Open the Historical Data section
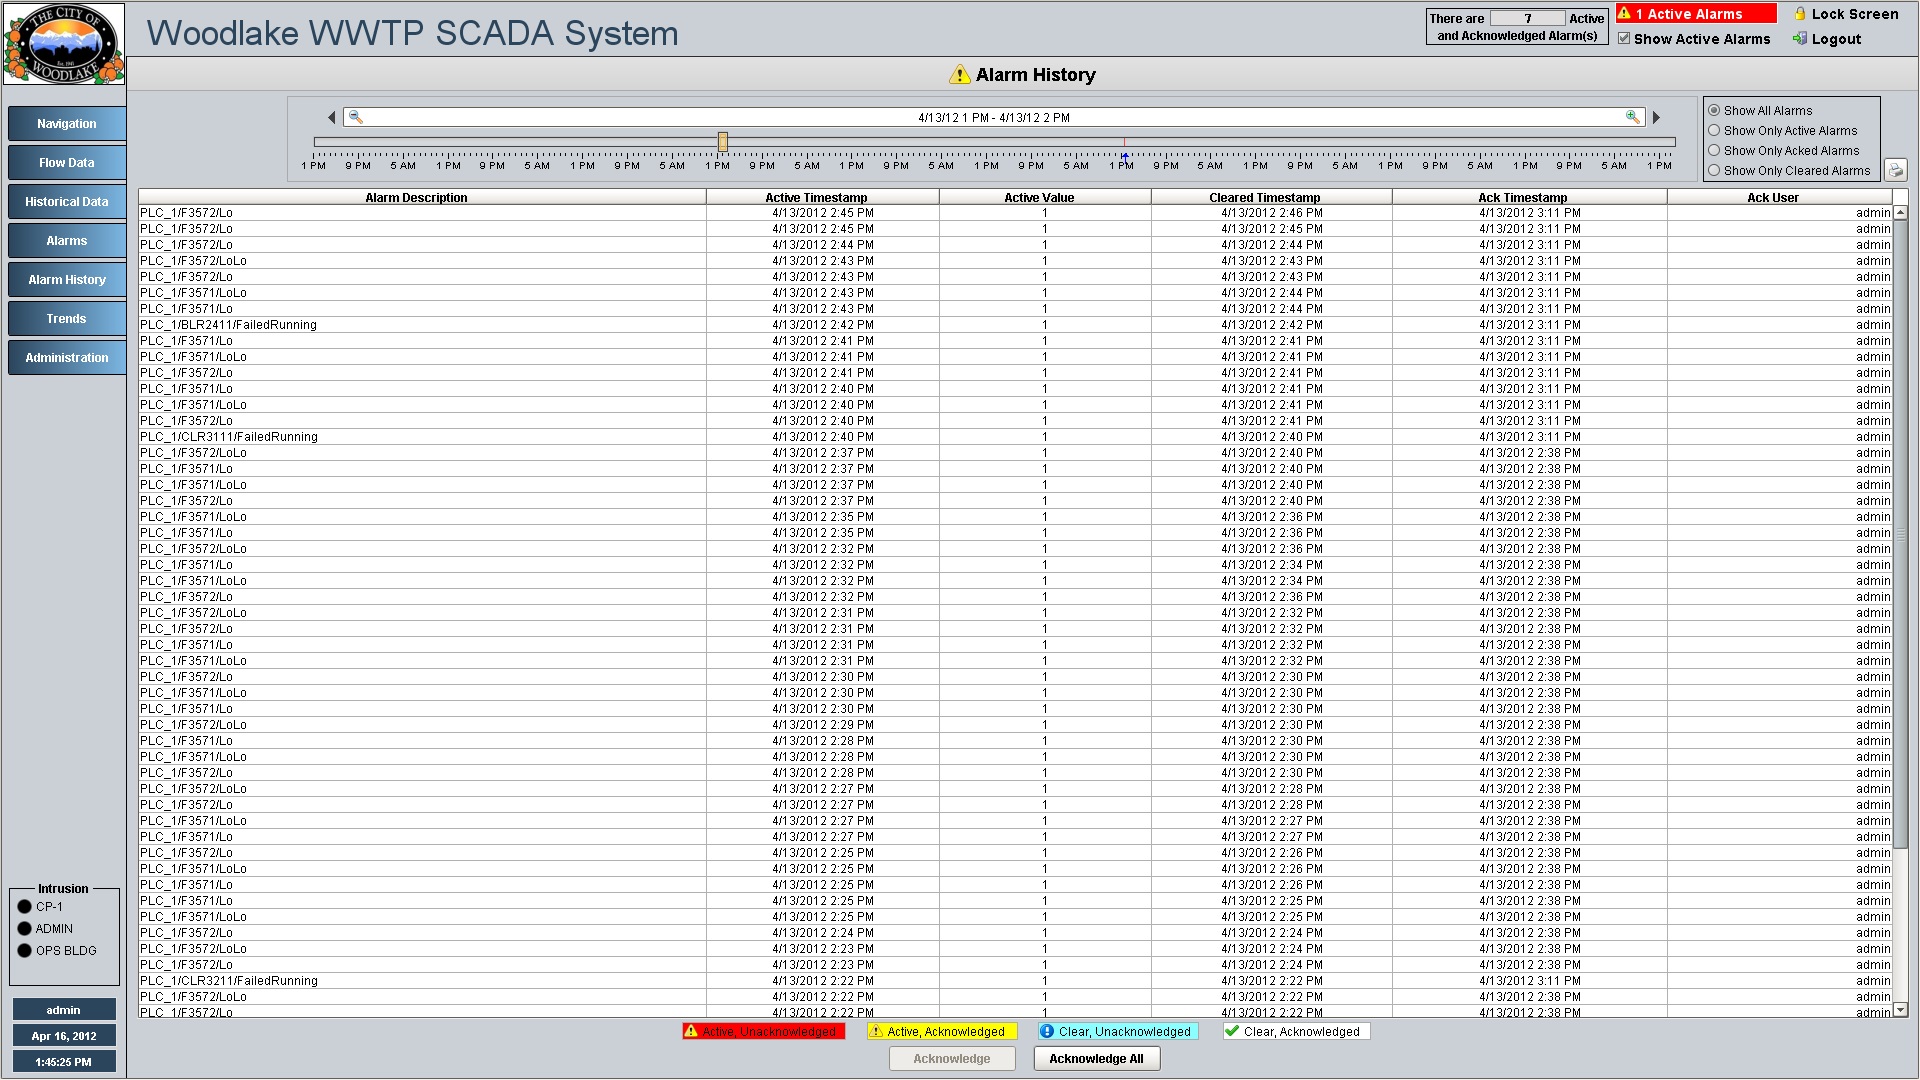Viewport: 1920px width, 1080px height. (66, 202)
